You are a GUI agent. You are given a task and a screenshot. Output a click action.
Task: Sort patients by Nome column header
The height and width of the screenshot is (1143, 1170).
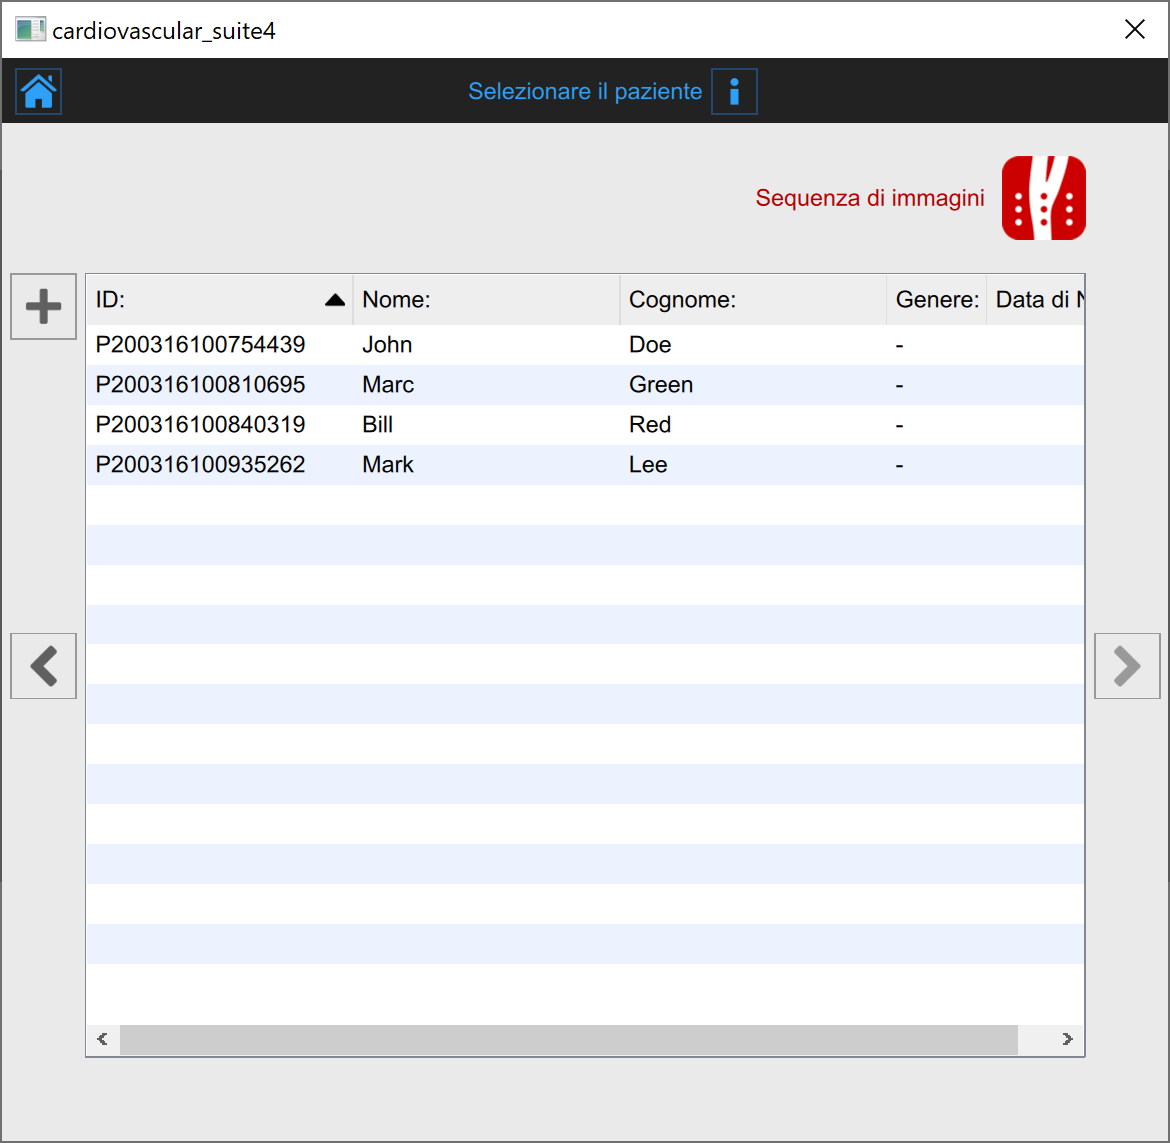486,300
